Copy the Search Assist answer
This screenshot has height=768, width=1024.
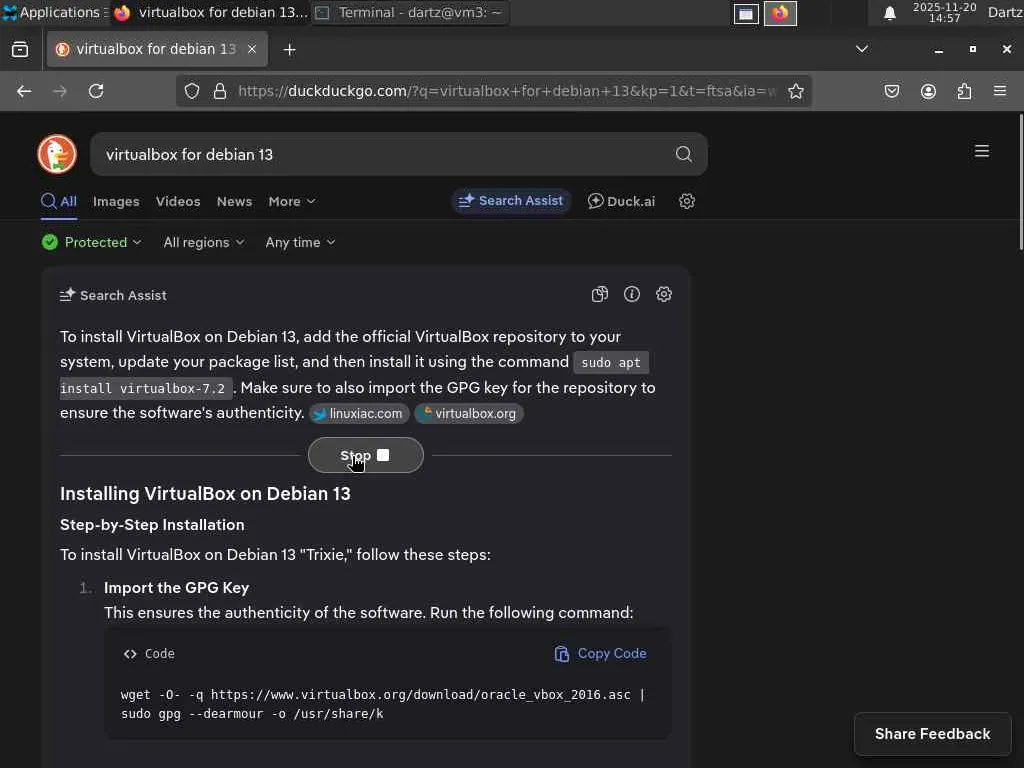pyautogui.click(x=600, y=295)
